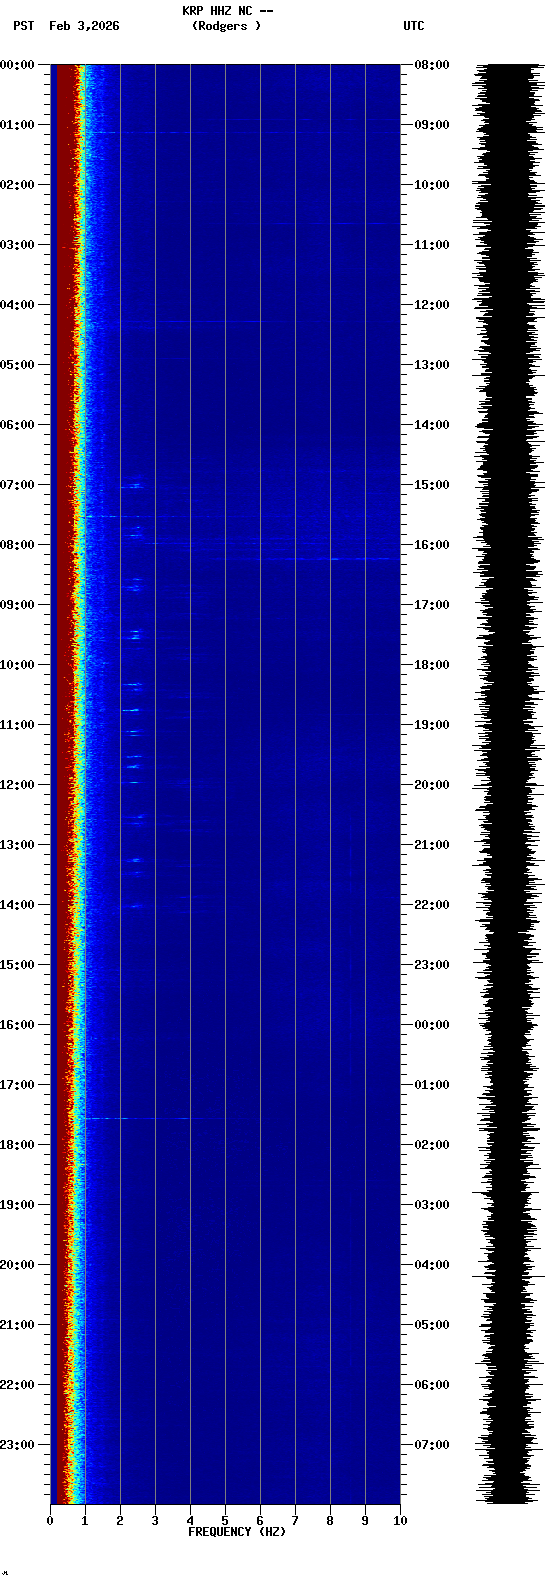
Task: Click the 21:00 UTC time tick
Action: point(432,845)
